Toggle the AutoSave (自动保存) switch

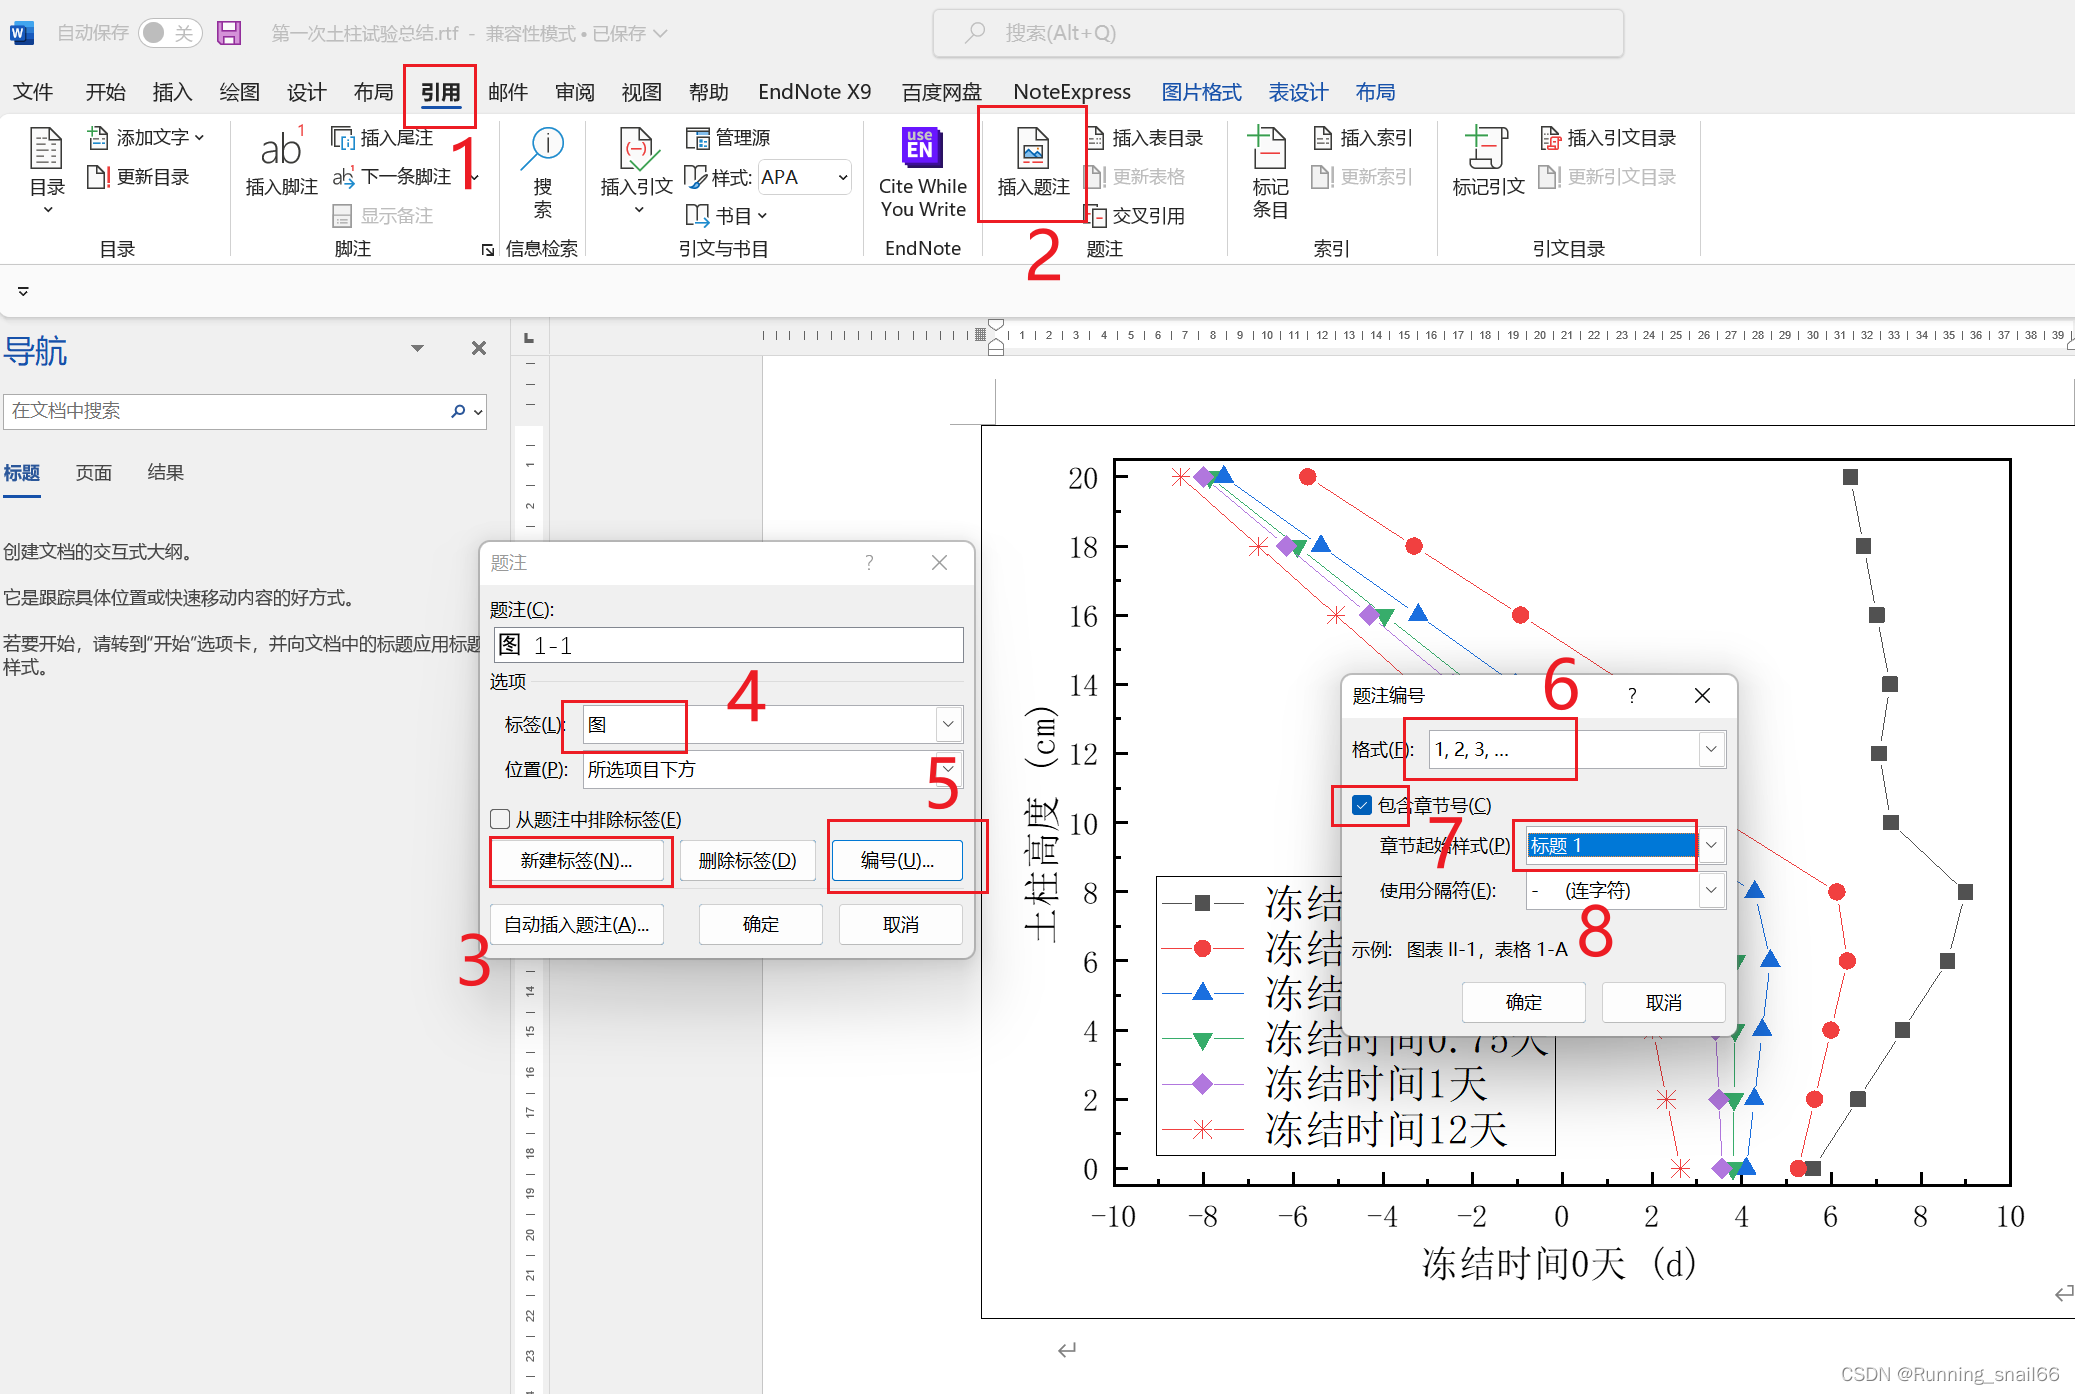[x=168, y=33]
